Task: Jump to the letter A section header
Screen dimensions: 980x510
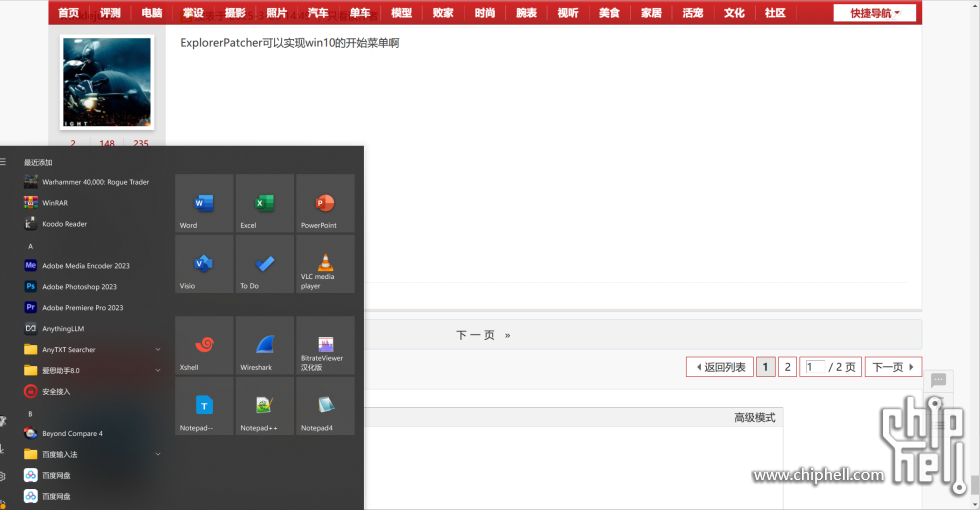Action: (30, 246)
